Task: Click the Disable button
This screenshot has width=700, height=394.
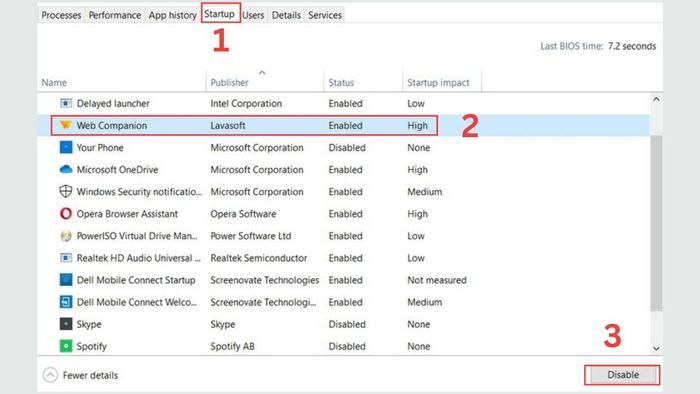Action: (623, 375)
